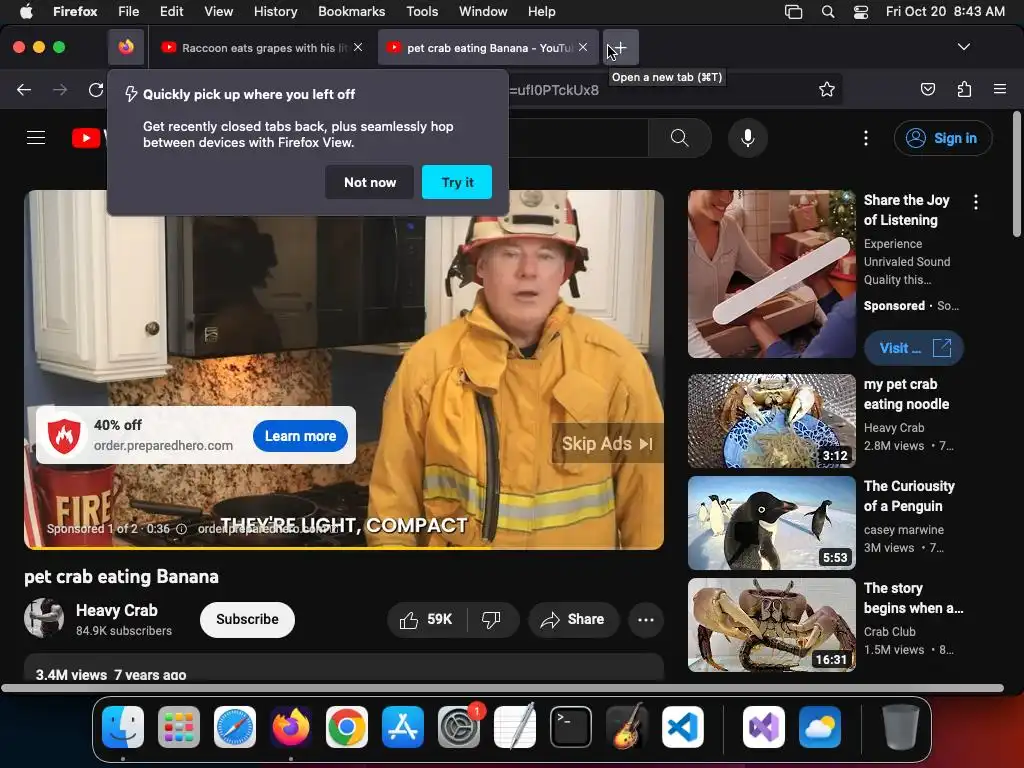1024x768 pixels.
Task: Close the pet crab eating Banana tab
Action: pos(583,47)
